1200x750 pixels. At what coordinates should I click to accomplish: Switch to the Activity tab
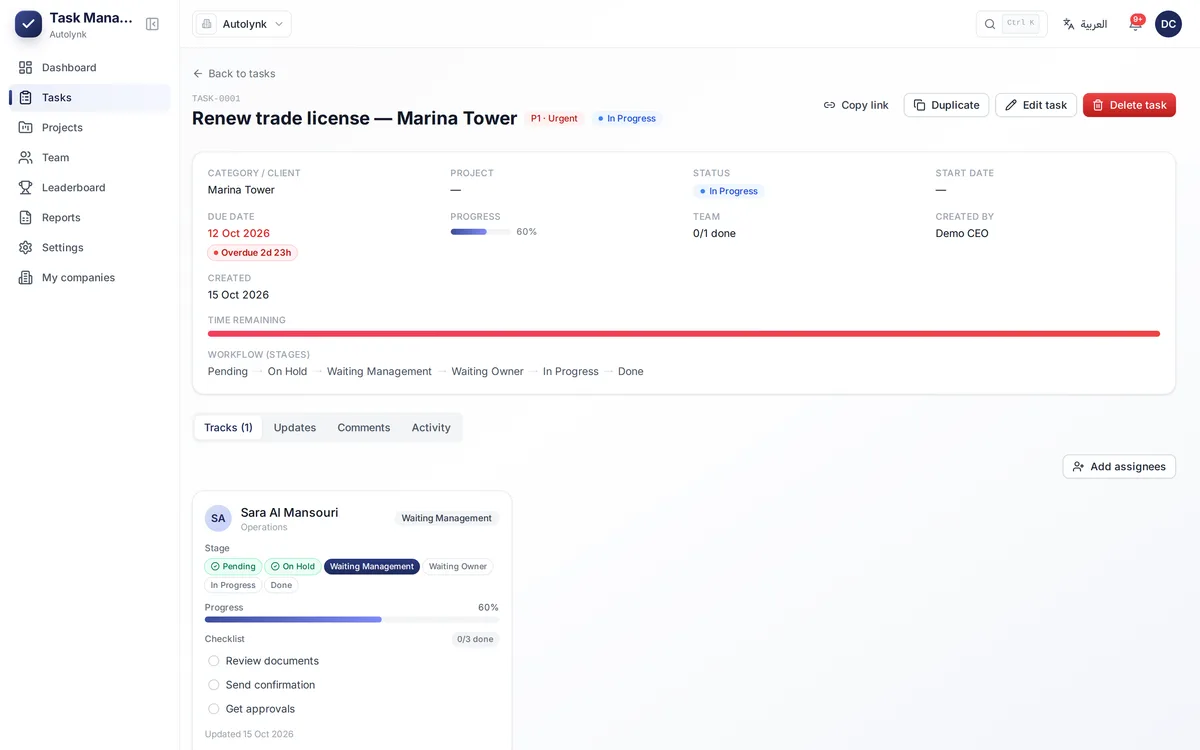[431, 428]
